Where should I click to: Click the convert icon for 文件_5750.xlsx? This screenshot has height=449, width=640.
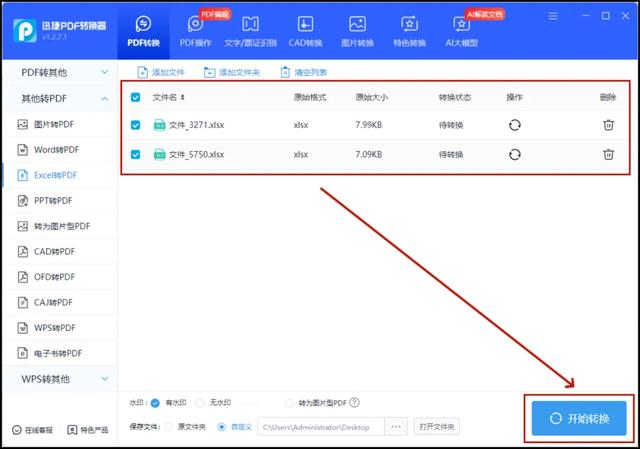tap(515, 154)
